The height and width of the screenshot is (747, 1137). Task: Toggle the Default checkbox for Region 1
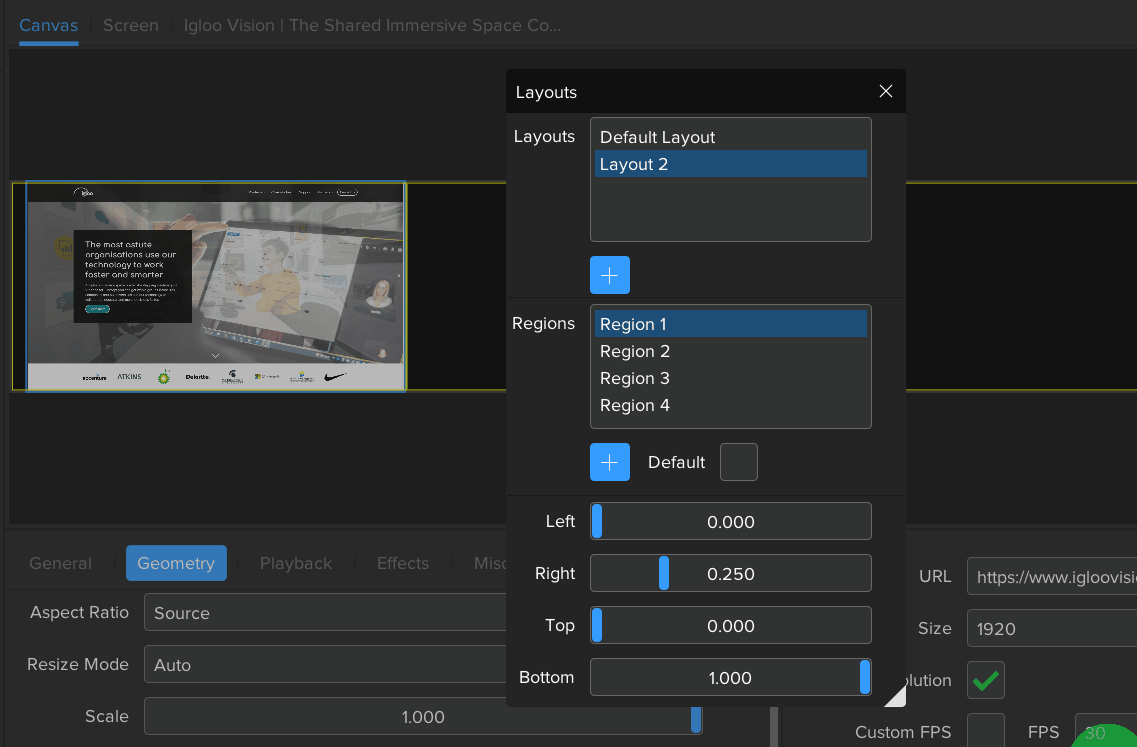738,461
